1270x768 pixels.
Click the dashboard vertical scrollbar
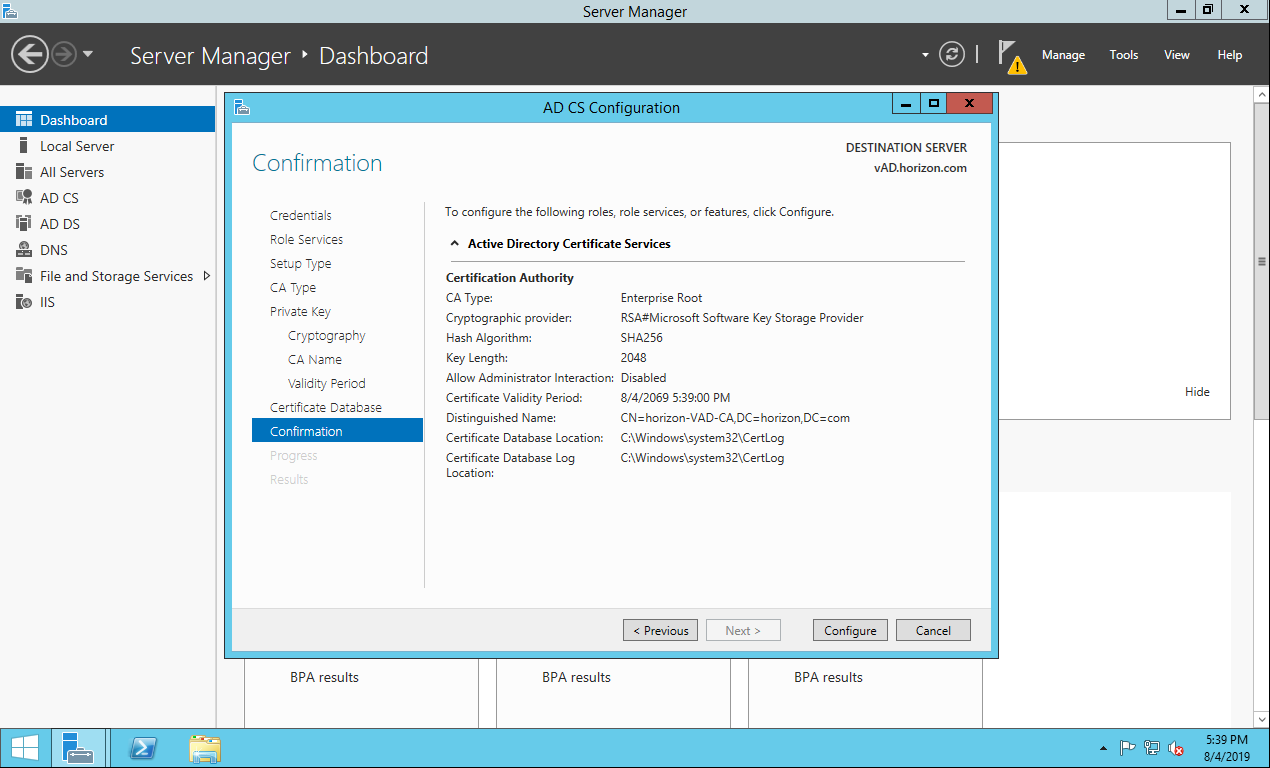pos(1261,262)
